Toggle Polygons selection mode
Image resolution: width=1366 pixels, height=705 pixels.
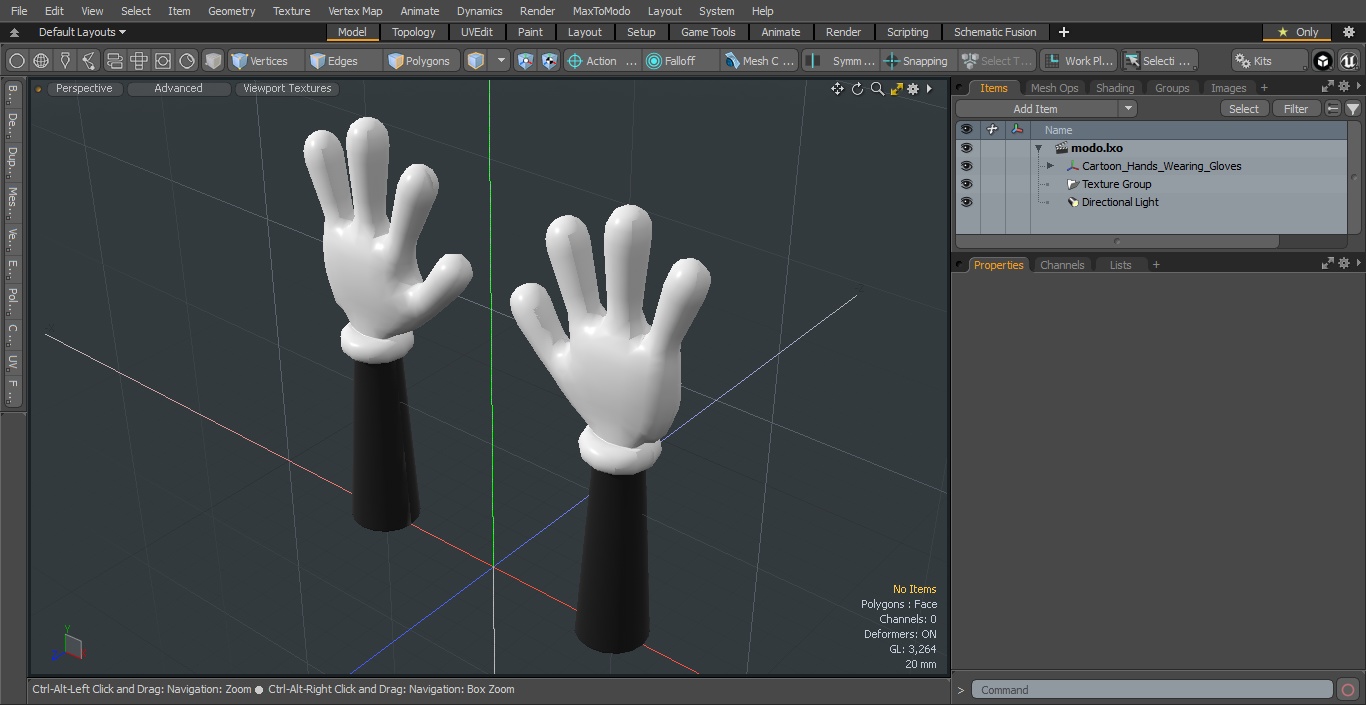click(421, 61)
